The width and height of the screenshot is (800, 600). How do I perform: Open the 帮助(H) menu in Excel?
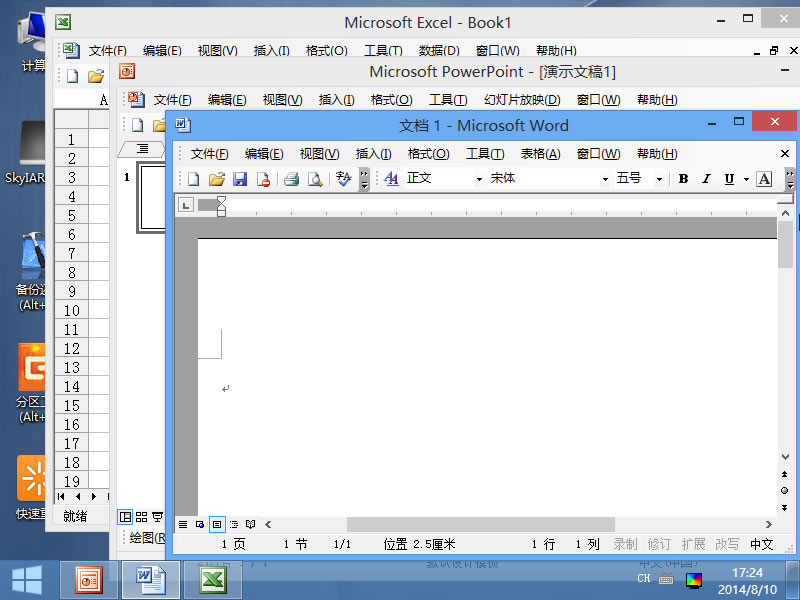(556, 51)
